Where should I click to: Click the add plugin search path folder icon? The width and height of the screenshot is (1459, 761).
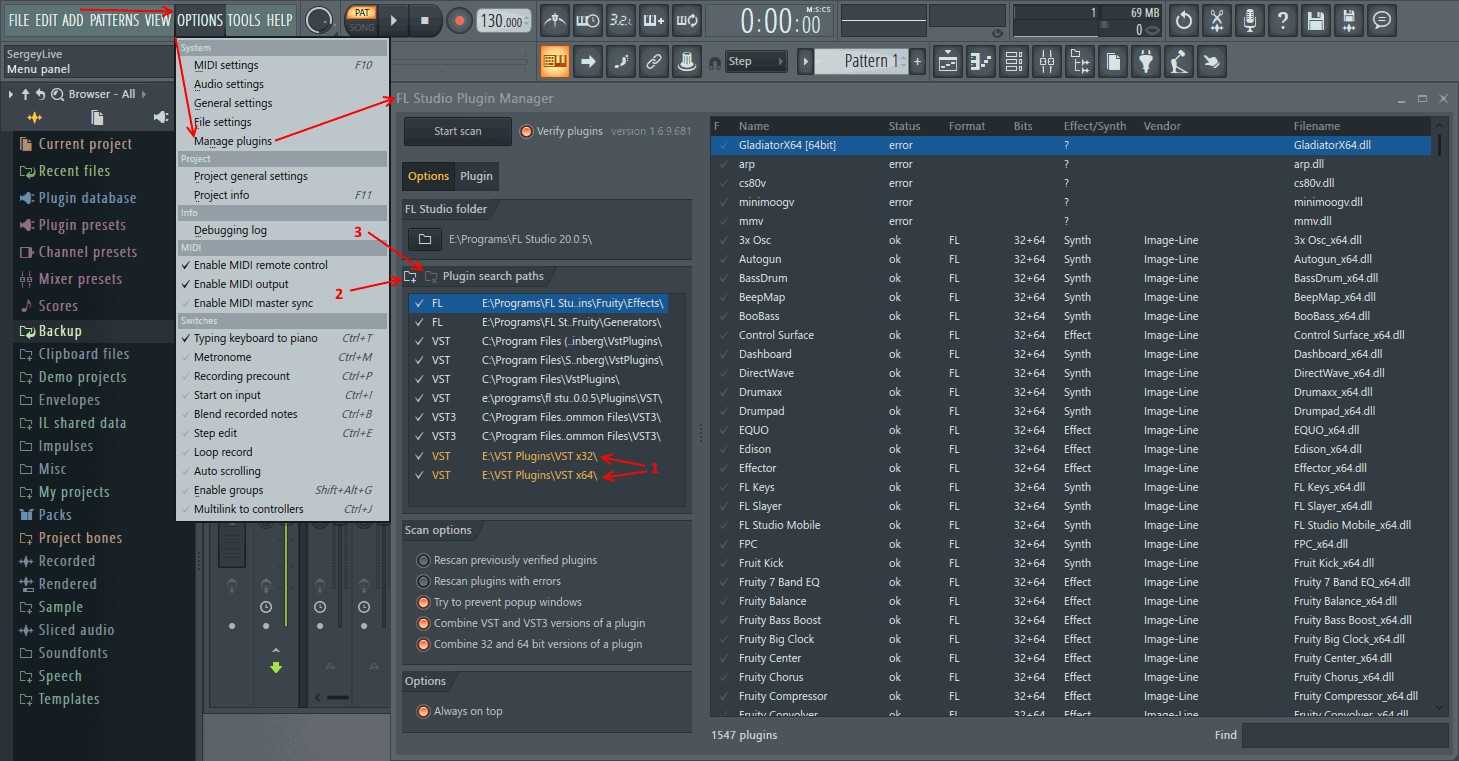point(410,276)
